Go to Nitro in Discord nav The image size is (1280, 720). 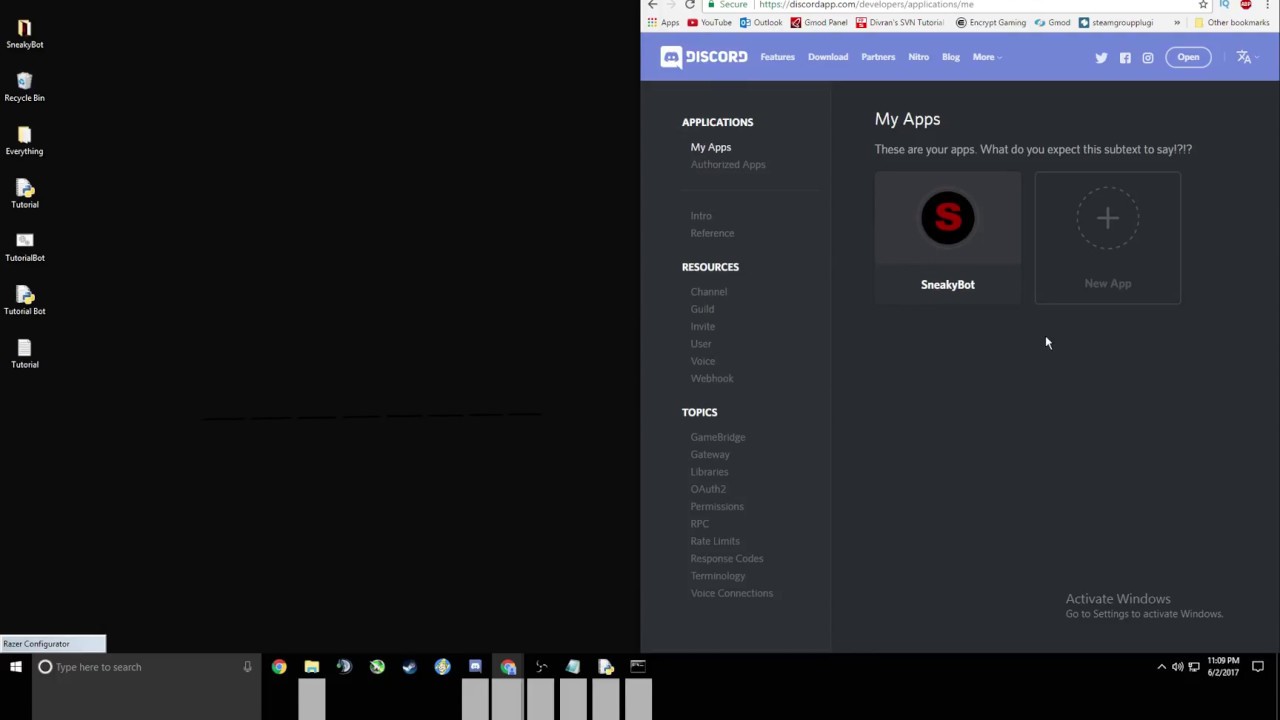918,57
